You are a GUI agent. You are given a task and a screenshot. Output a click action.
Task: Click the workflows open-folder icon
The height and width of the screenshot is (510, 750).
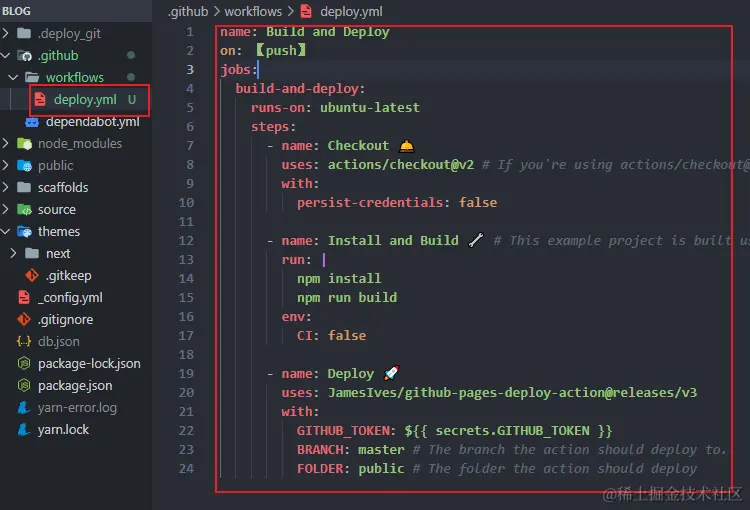point(32,77)
